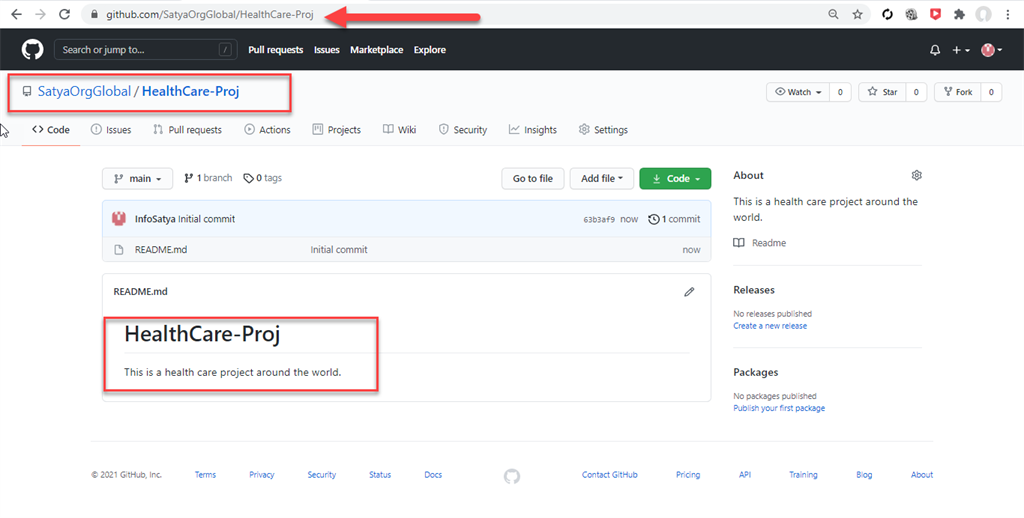Click the padlock icon in the address bar
The width and height of the screenshot is (1024, 518).
pos(95,14)
